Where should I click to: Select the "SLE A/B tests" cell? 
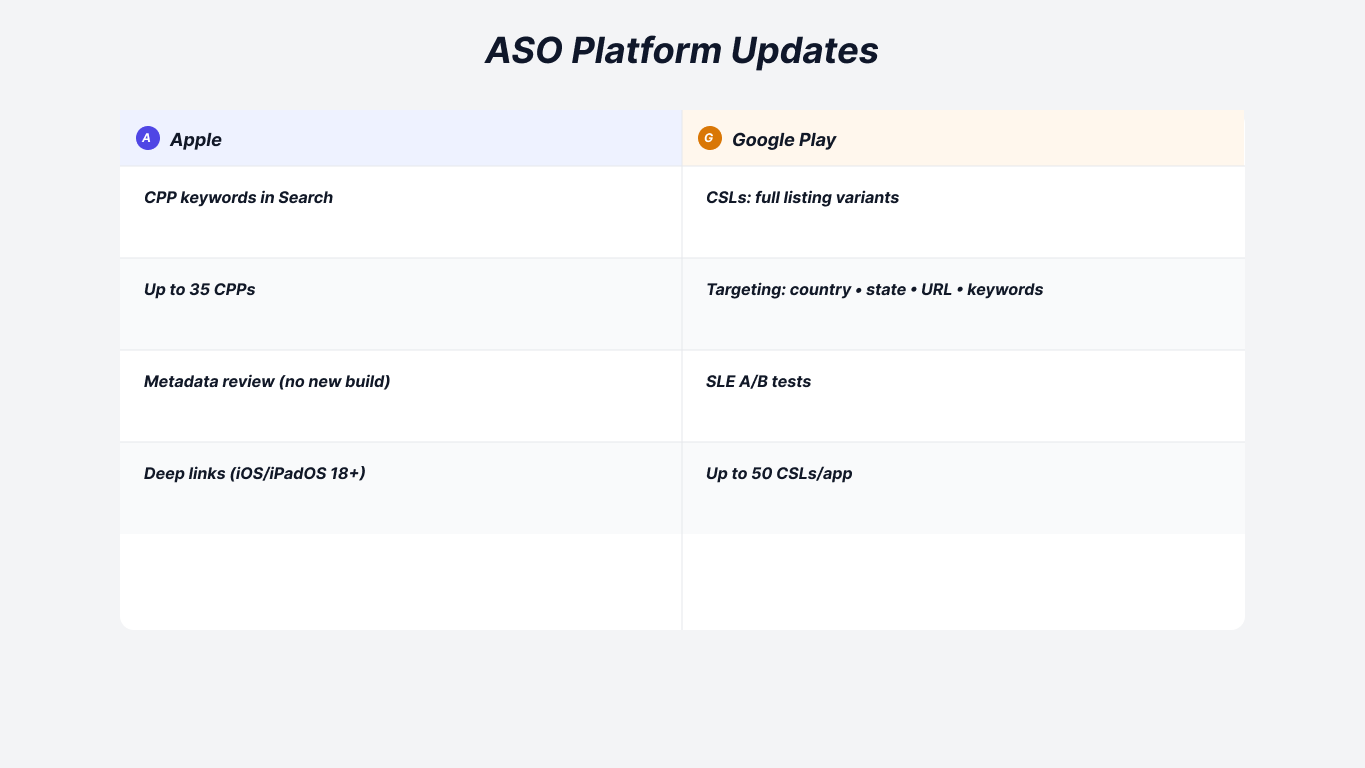coord(758,382)
